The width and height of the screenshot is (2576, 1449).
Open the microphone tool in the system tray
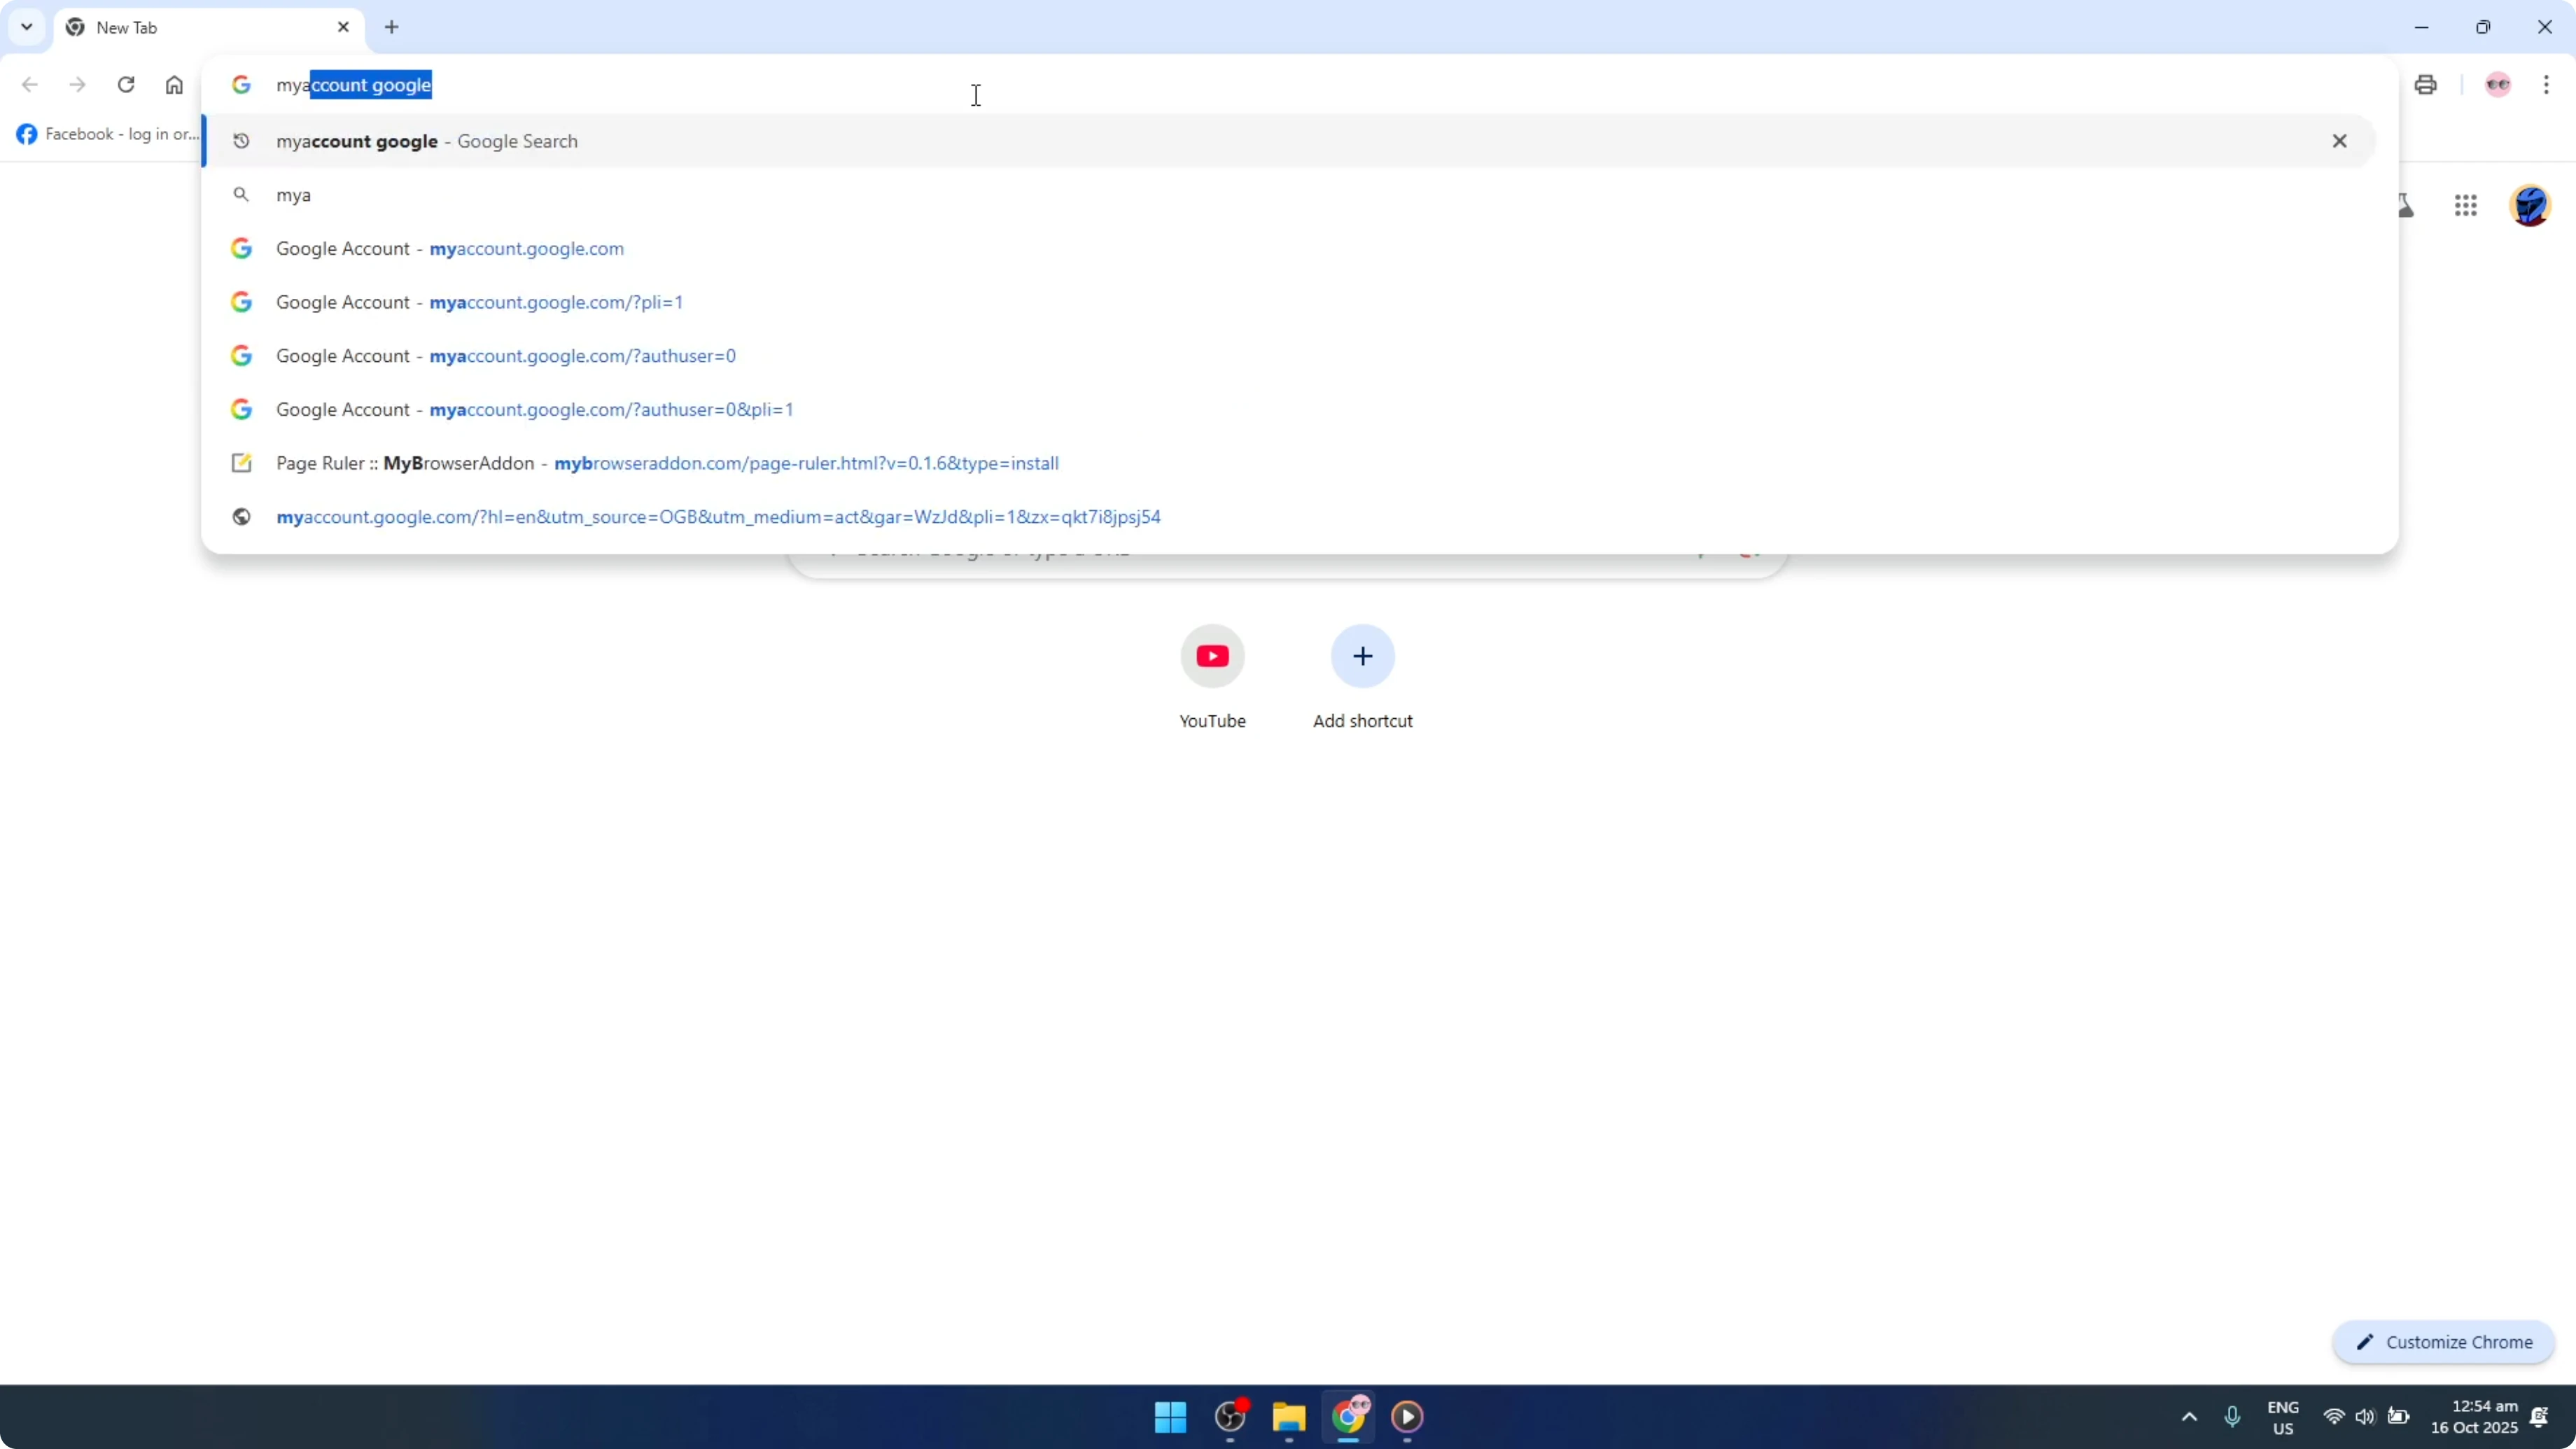[2233, 1417]
